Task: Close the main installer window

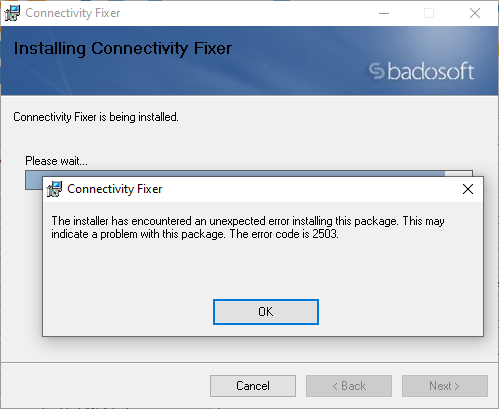Action: (x=475, y=13)
